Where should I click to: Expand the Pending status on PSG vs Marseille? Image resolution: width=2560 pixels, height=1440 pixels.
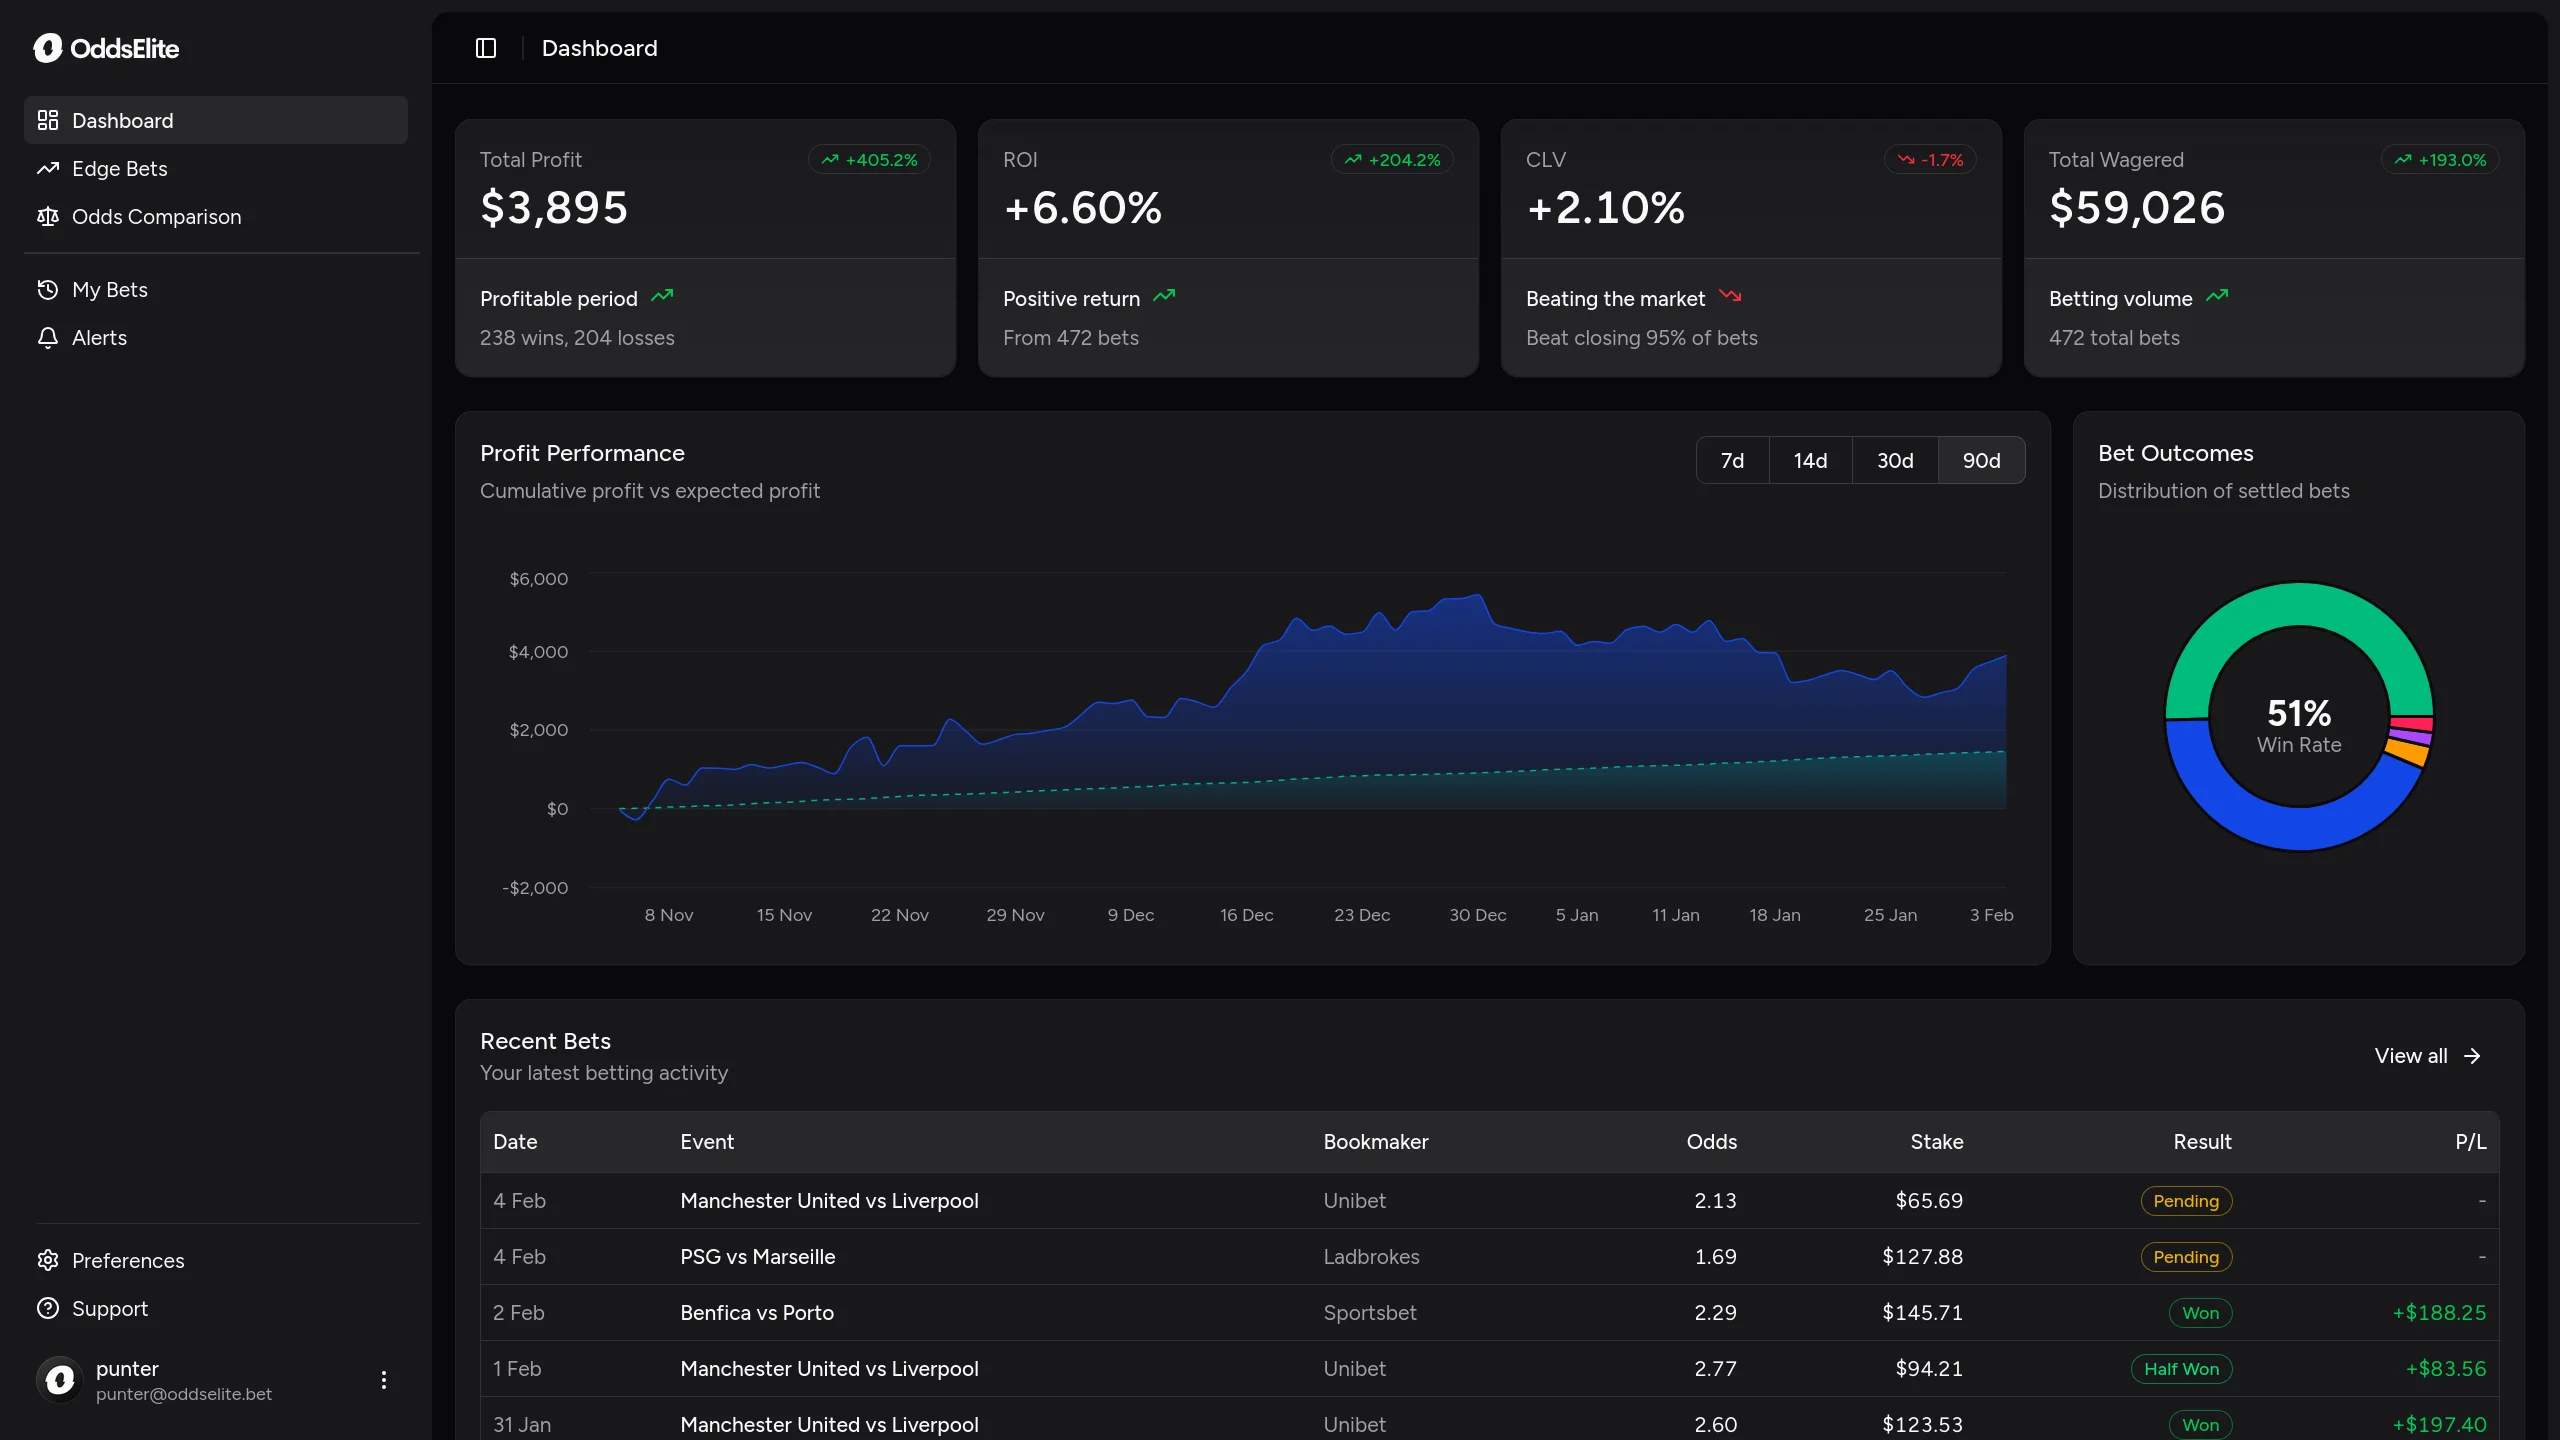(x=2185, y=1257)
